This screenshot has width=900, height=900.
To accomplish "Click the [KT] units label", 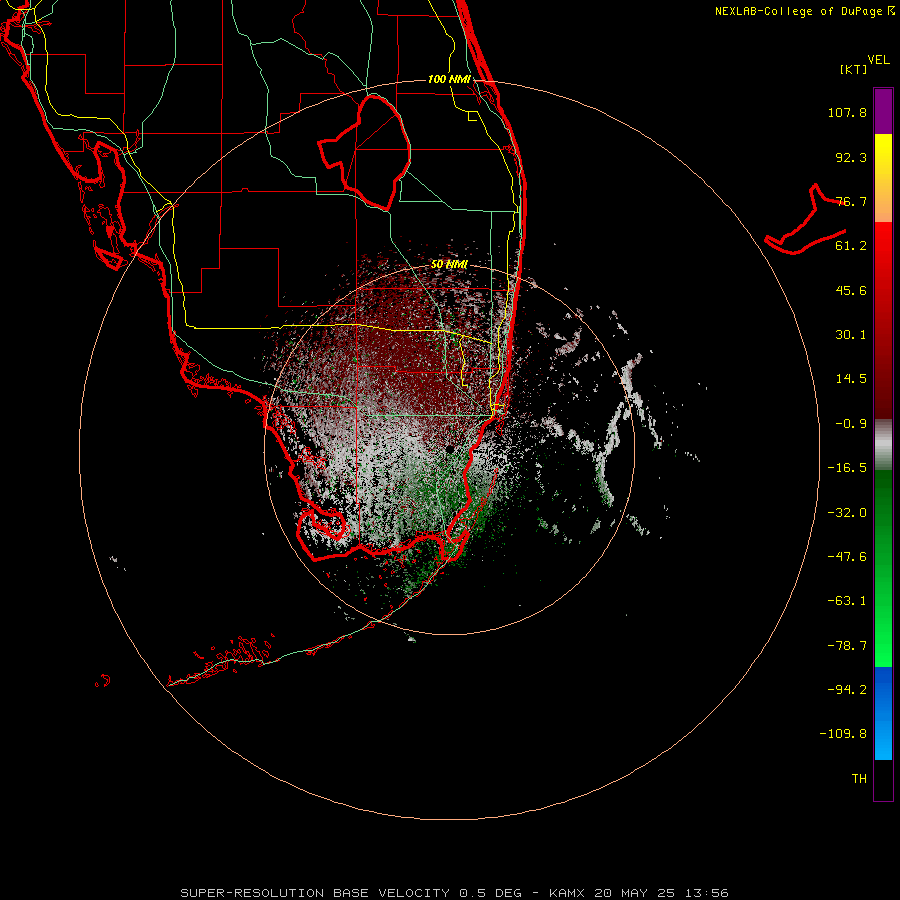I will pos(854,69).
